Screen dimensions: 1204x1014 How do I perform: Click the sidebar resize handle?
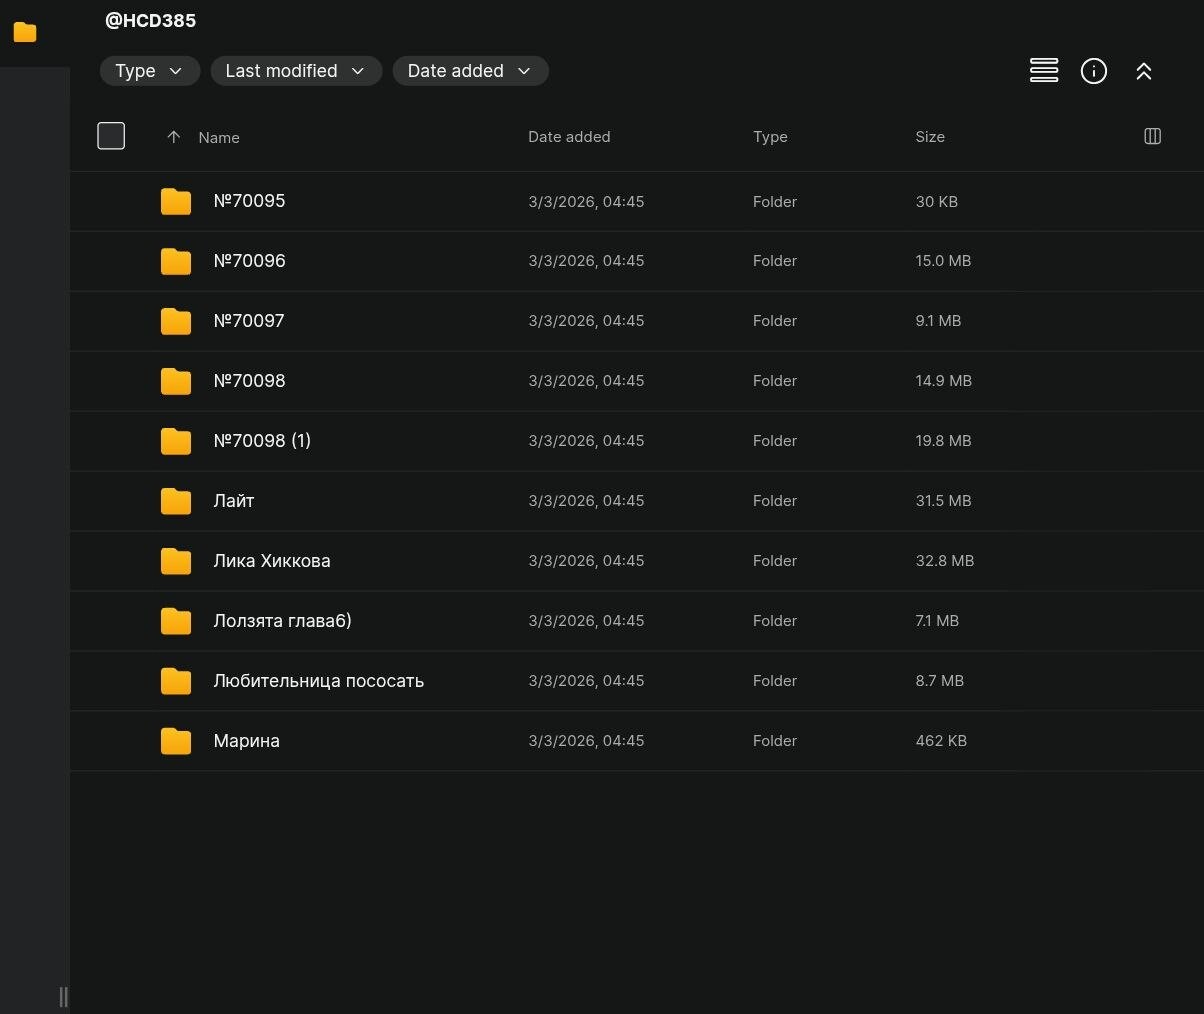[x=64, y=996]
